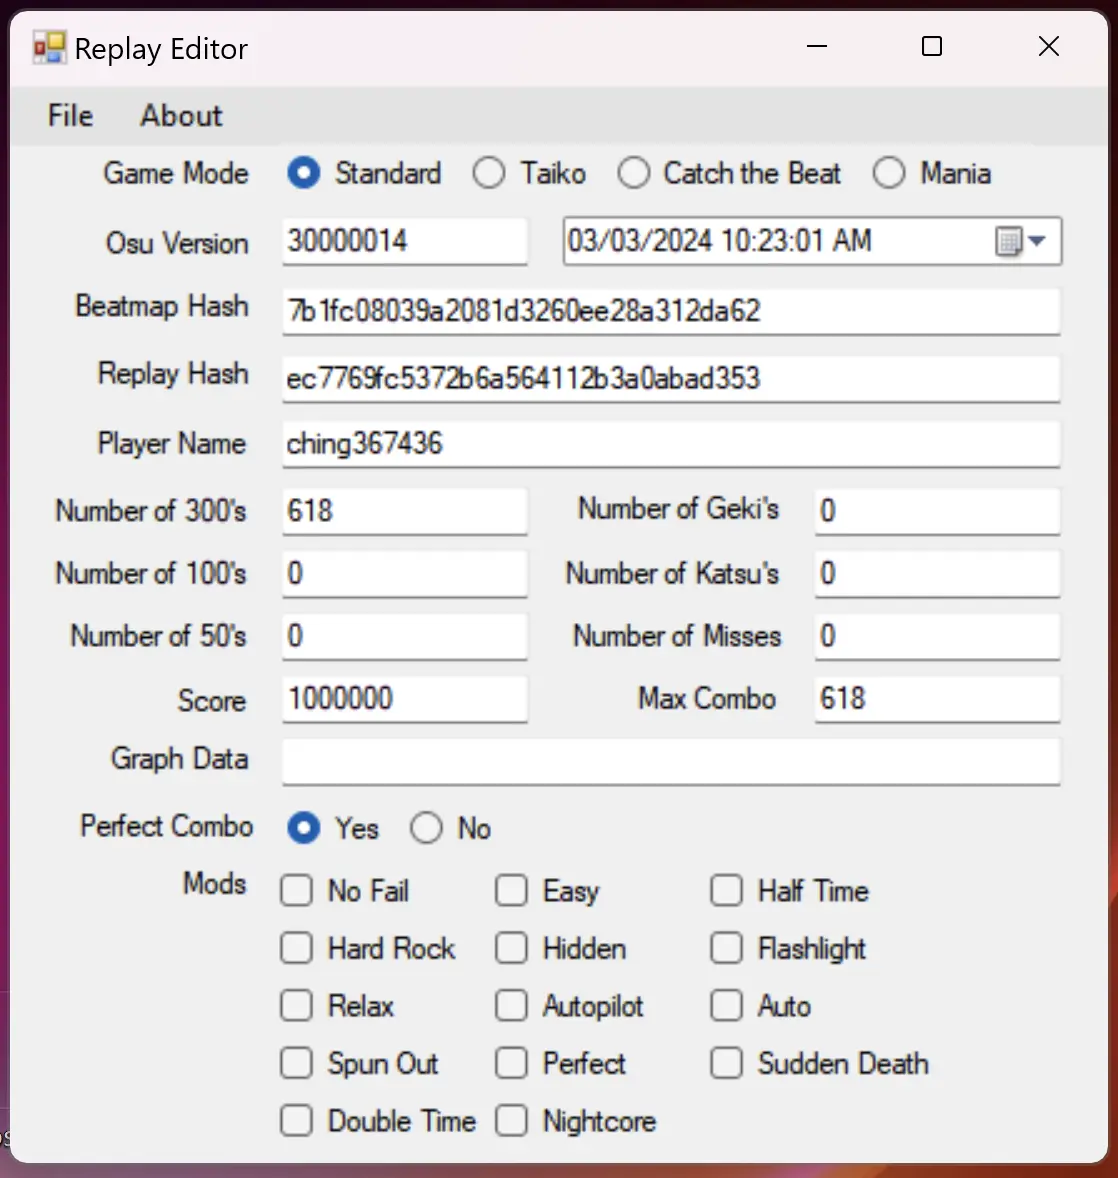
Task: Enable the Hard Rock mod checkbox
Action: point(297,948)
